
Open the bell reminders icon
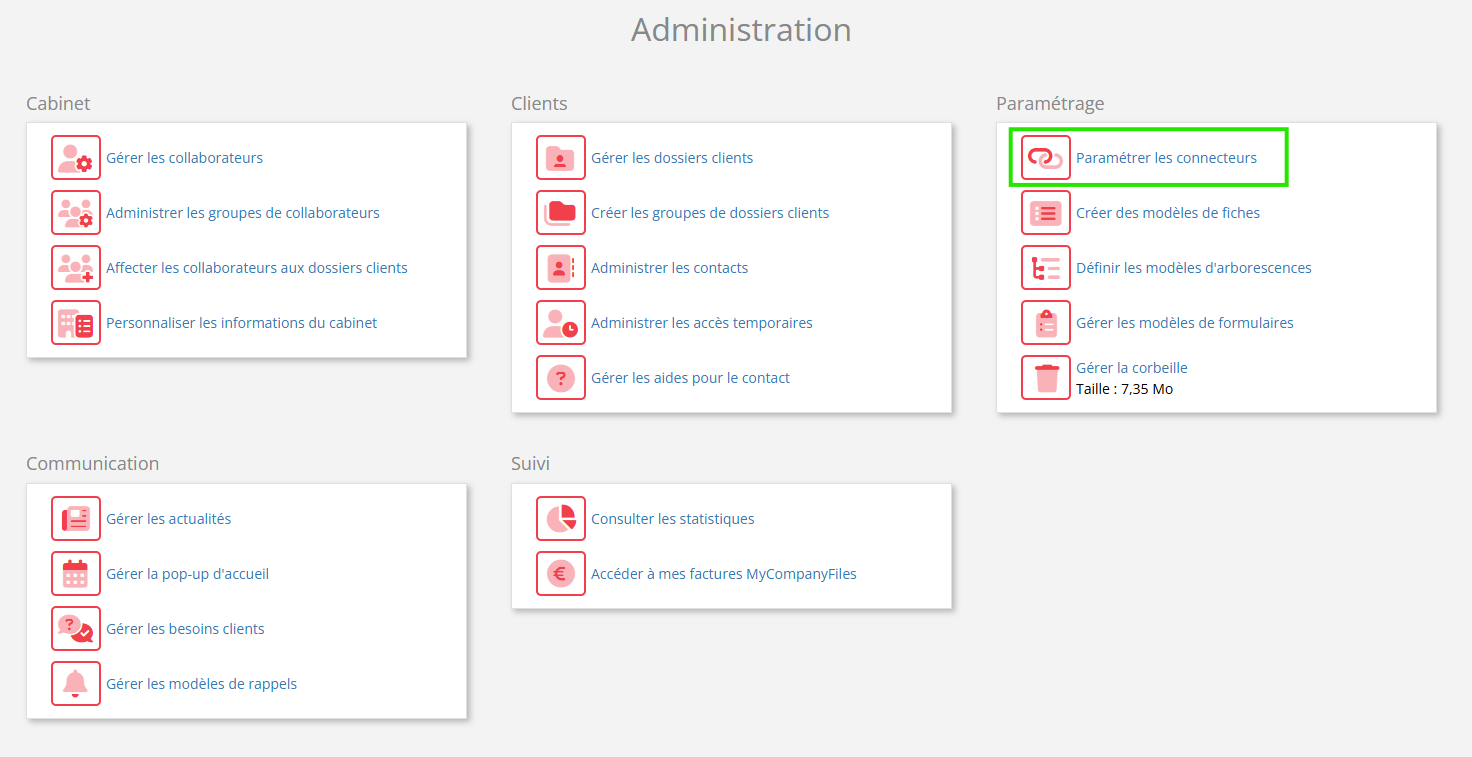[x=76, y=684]
